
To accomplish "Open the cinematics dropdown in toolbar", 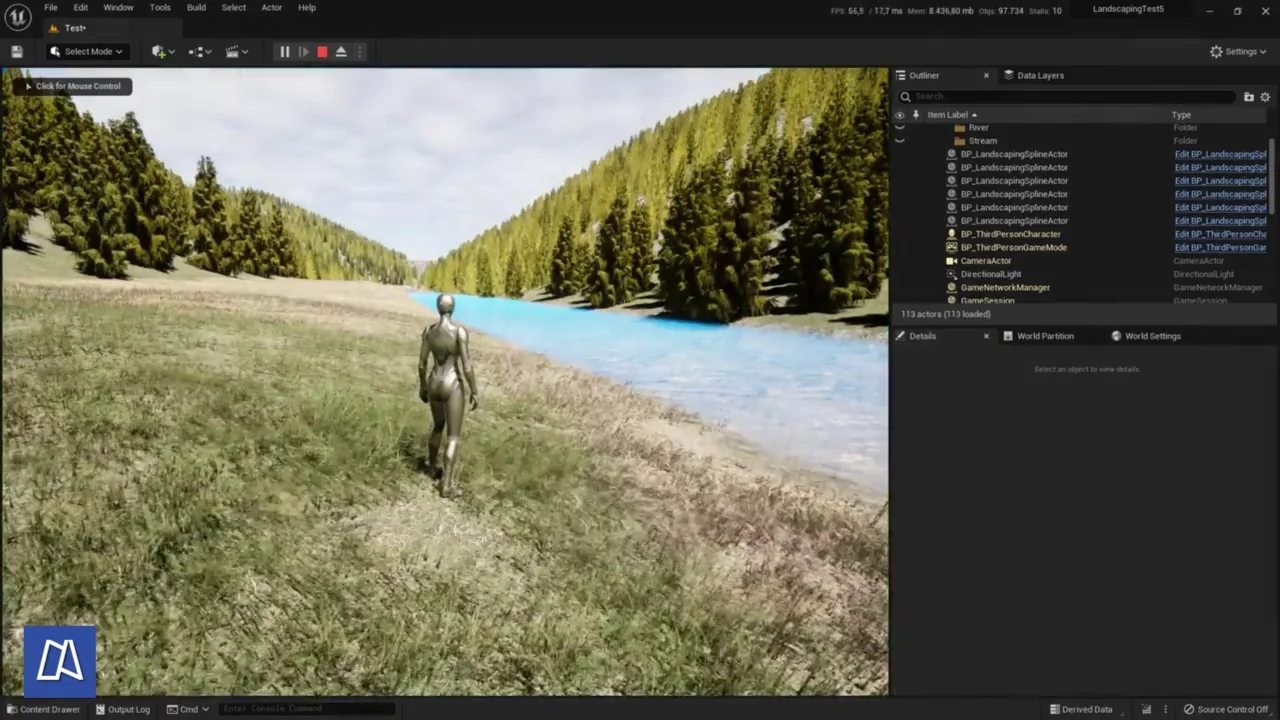I will (x=237, y=52).
